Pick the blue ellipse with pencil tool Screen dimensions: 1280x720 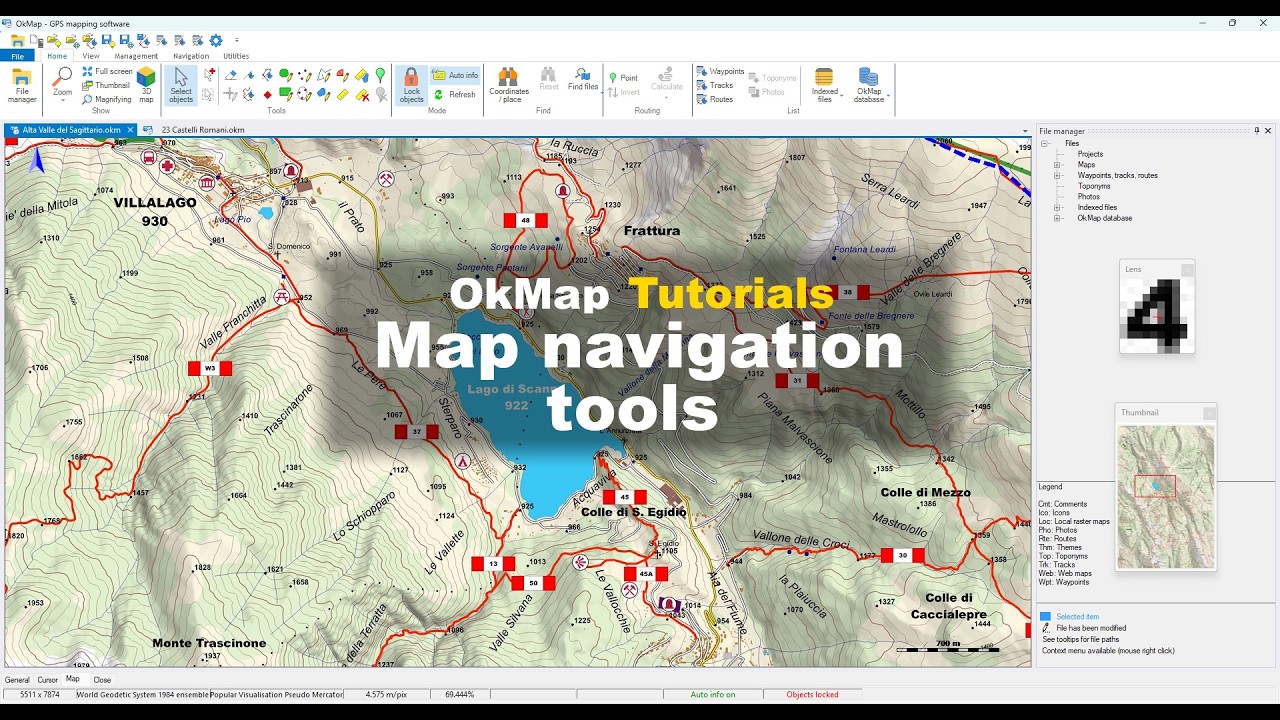(x=323, y=95)
